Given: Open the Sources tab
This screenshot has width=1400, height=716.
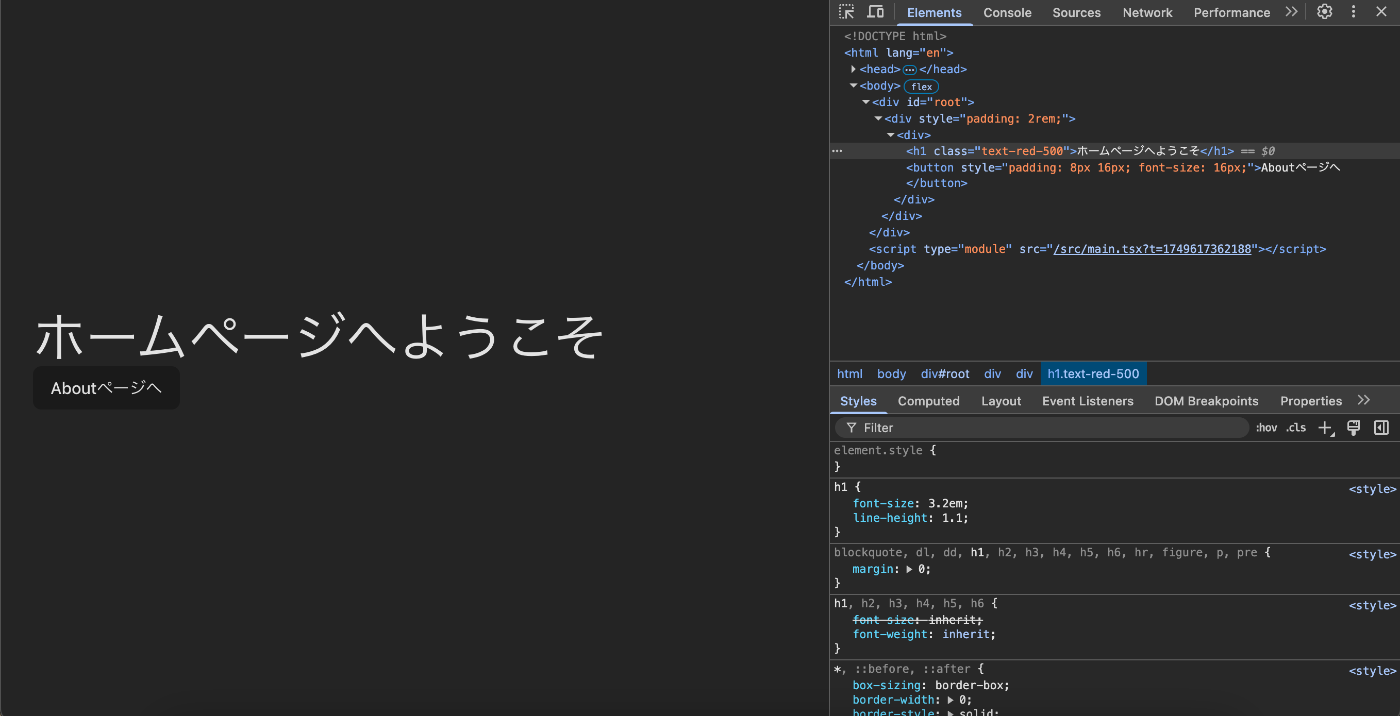Looking at the screenshot, I should (x=1076, y=13).
